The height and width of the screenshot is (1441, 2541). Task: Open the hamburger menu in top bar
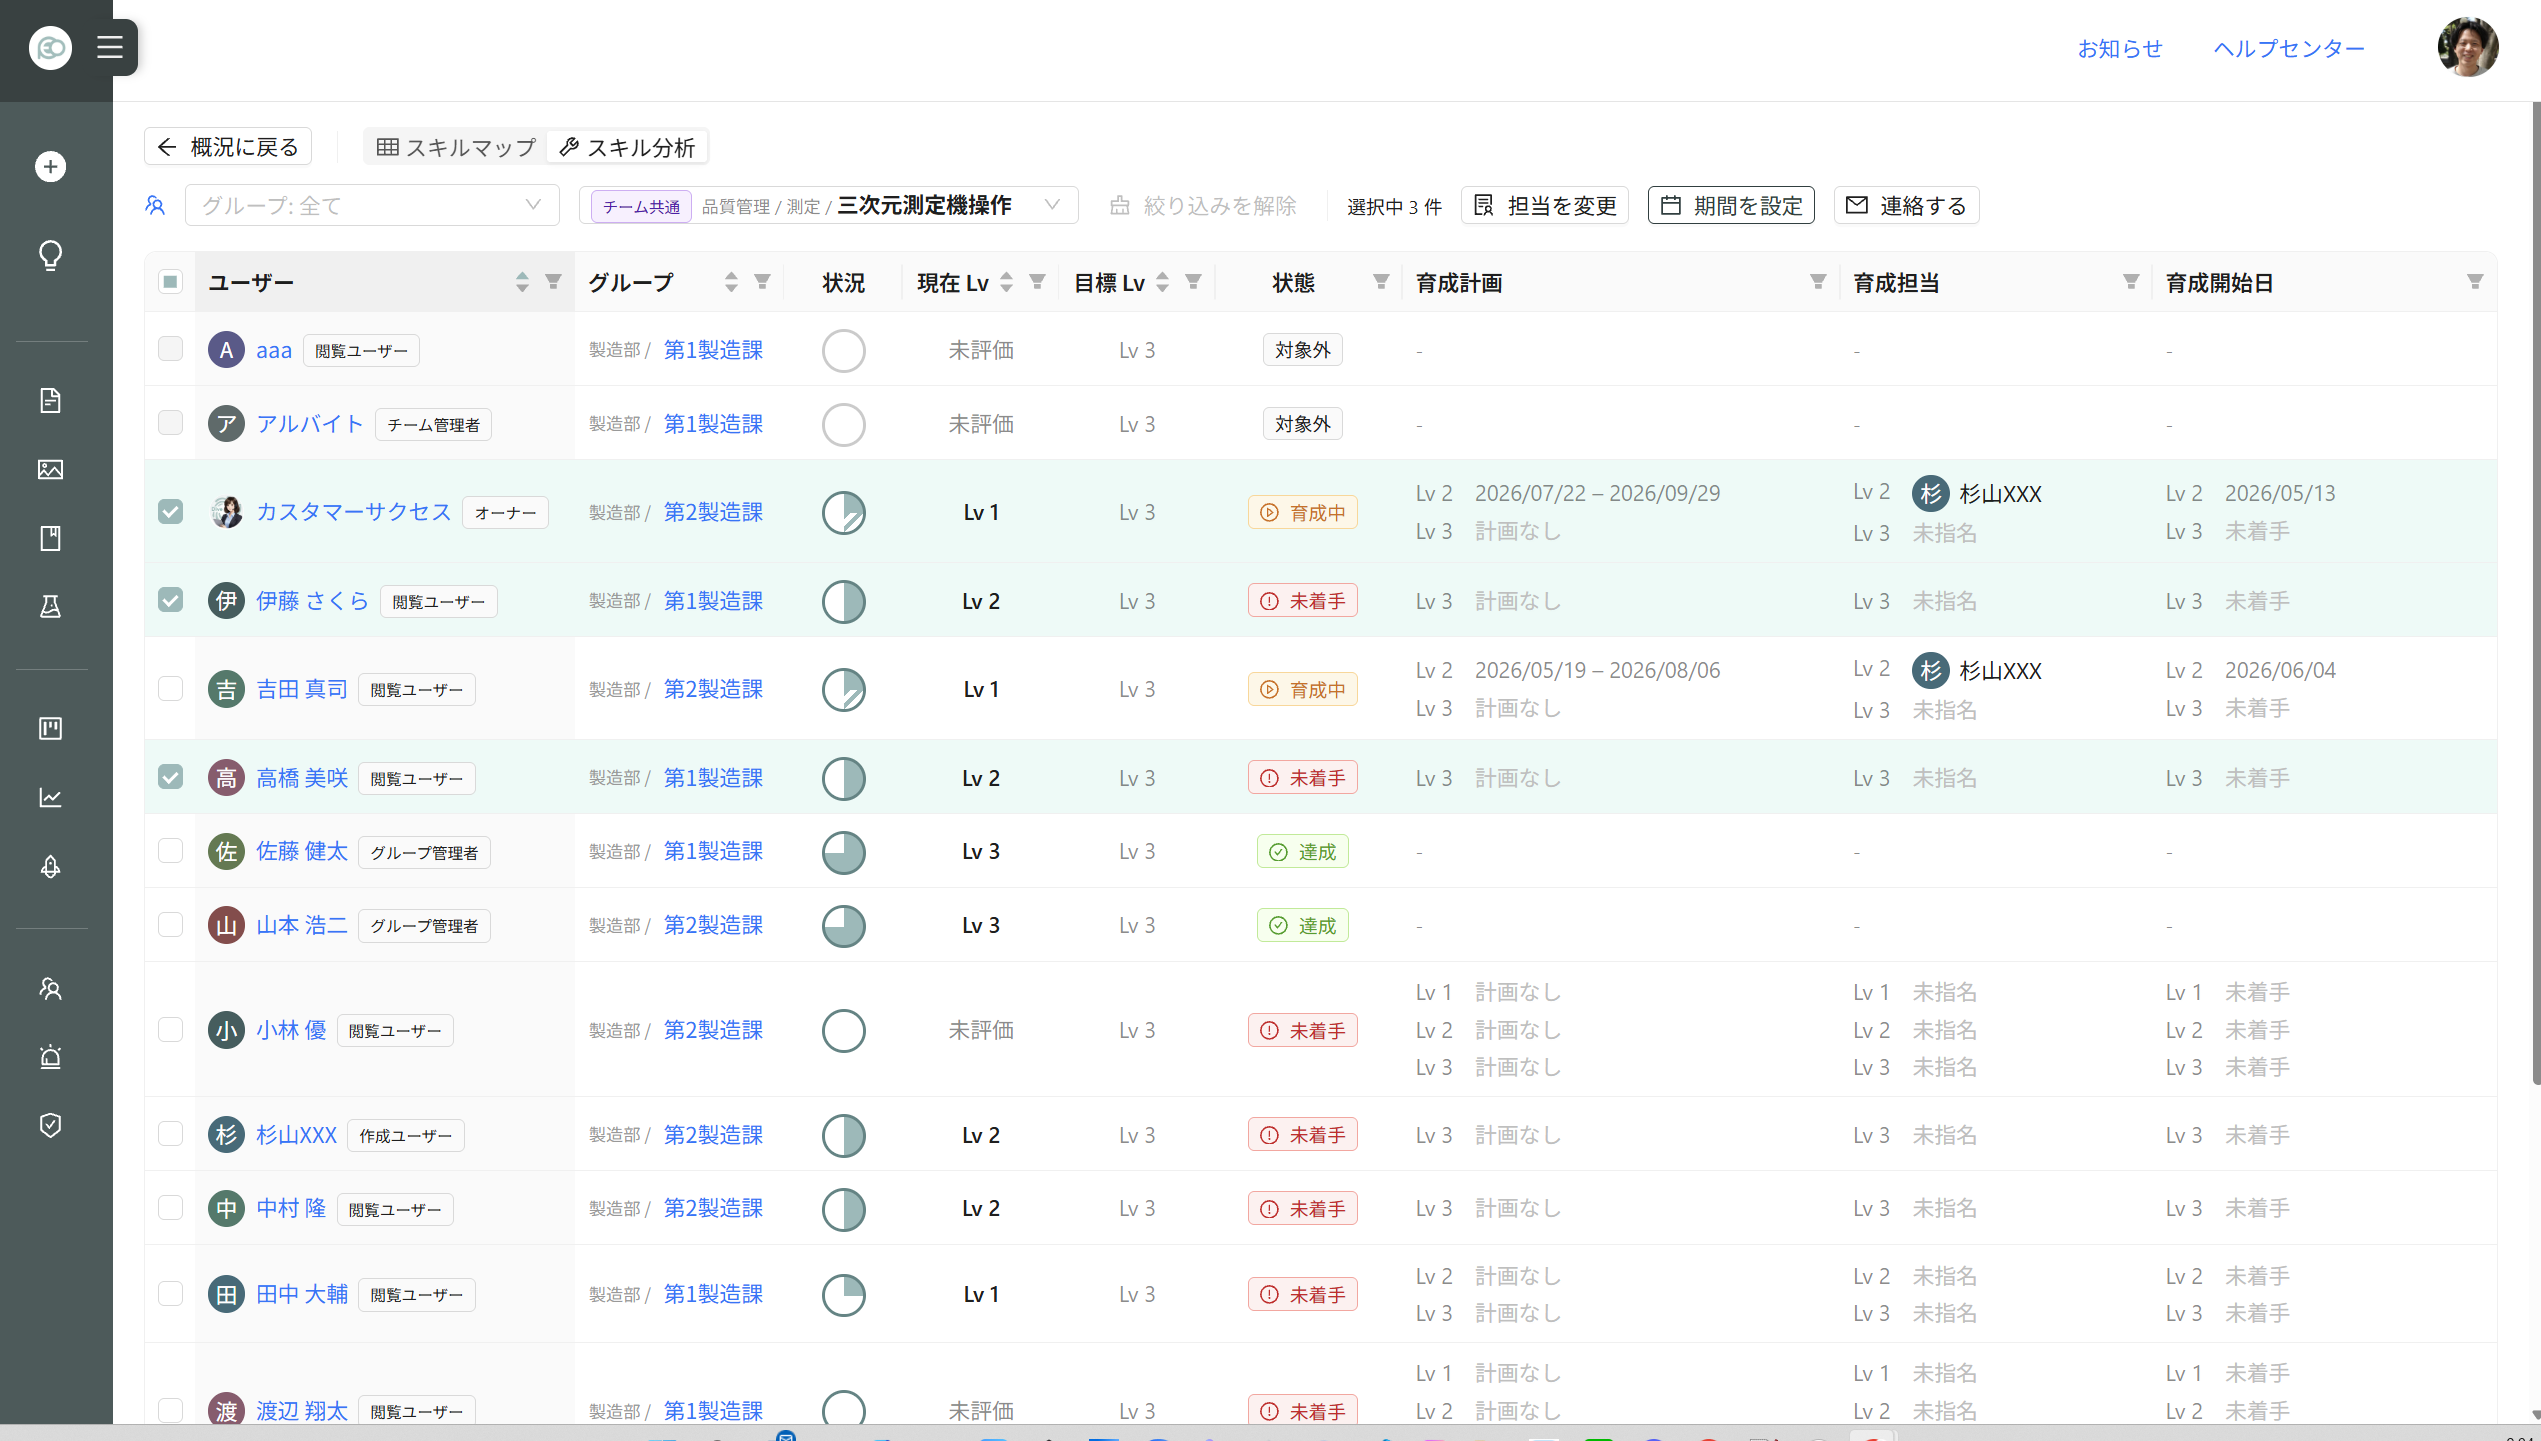[x=110, y=47]
